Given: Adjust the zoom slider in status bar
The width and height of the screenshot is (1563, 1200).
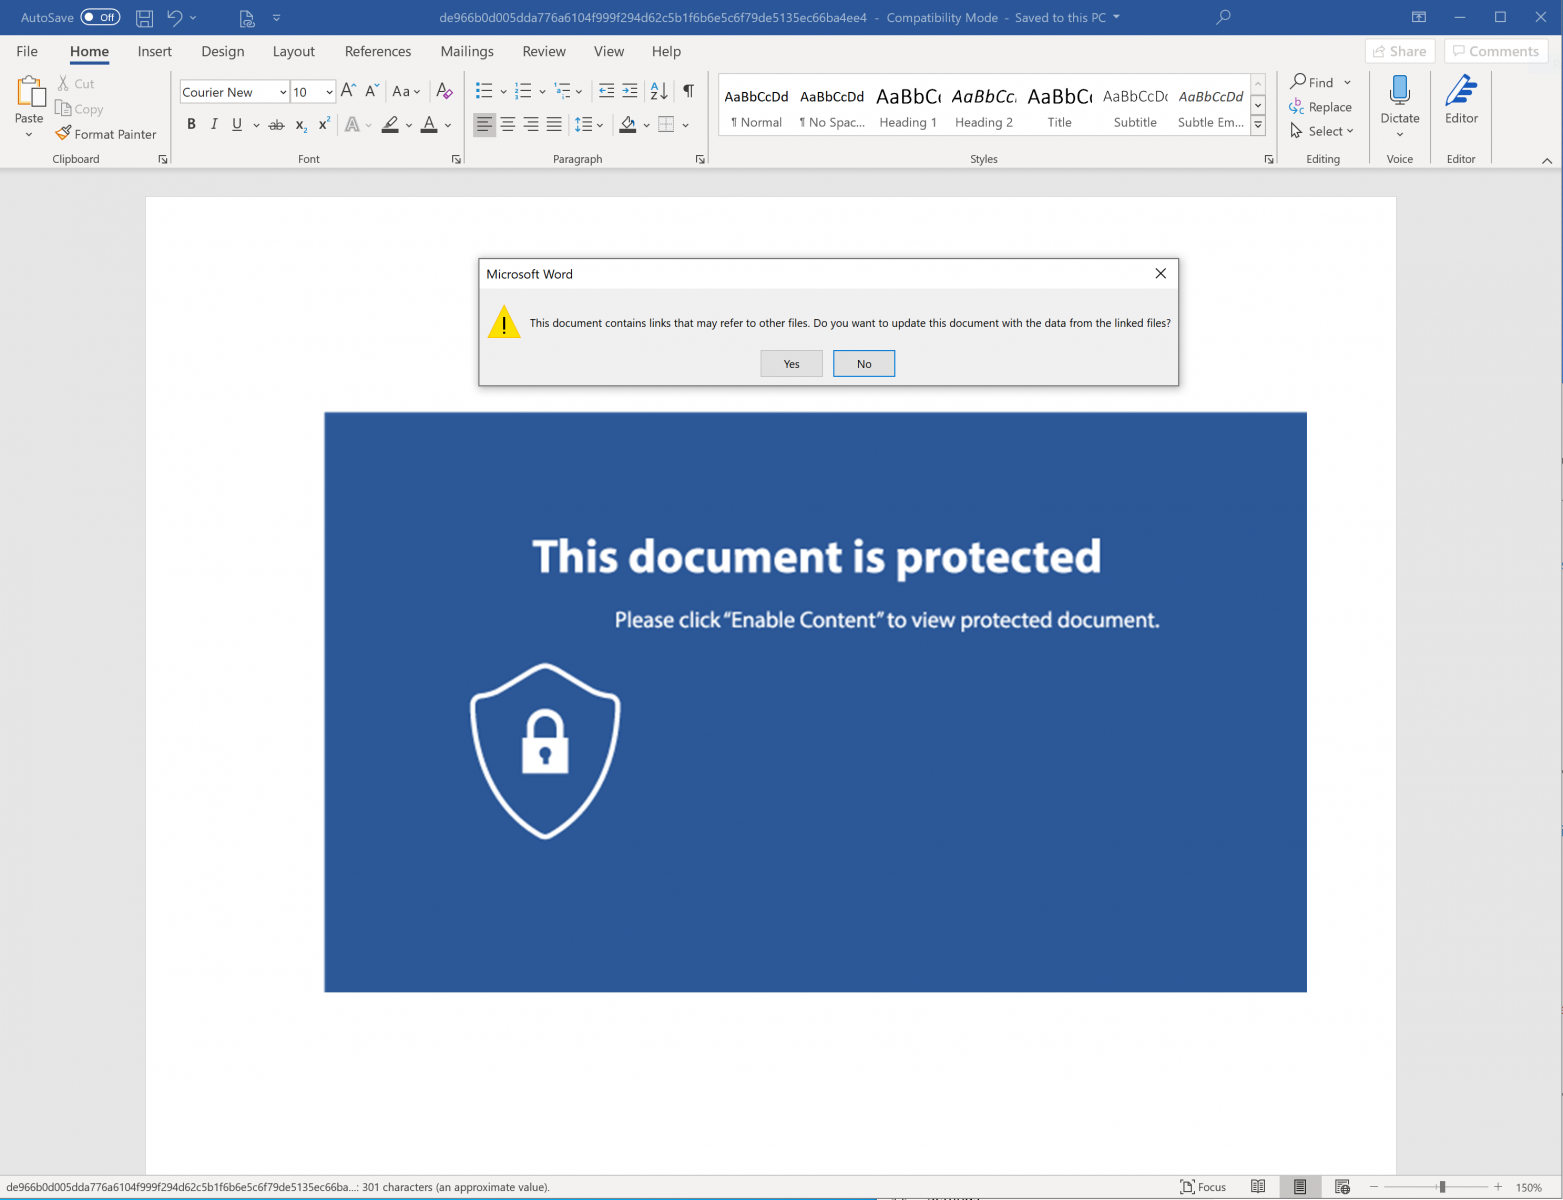Looking at the screenshot, I should click(1441, 1187).
